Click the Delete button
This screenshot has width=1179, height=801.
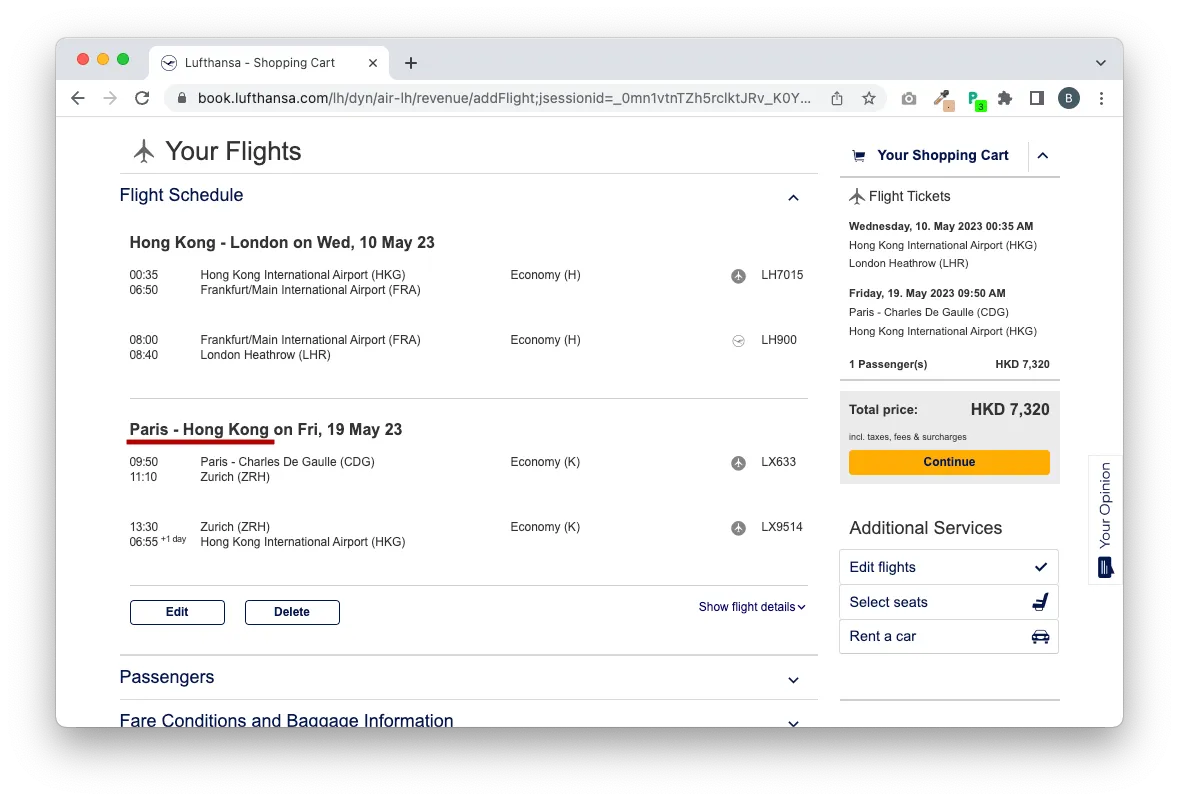coord(292,612)
